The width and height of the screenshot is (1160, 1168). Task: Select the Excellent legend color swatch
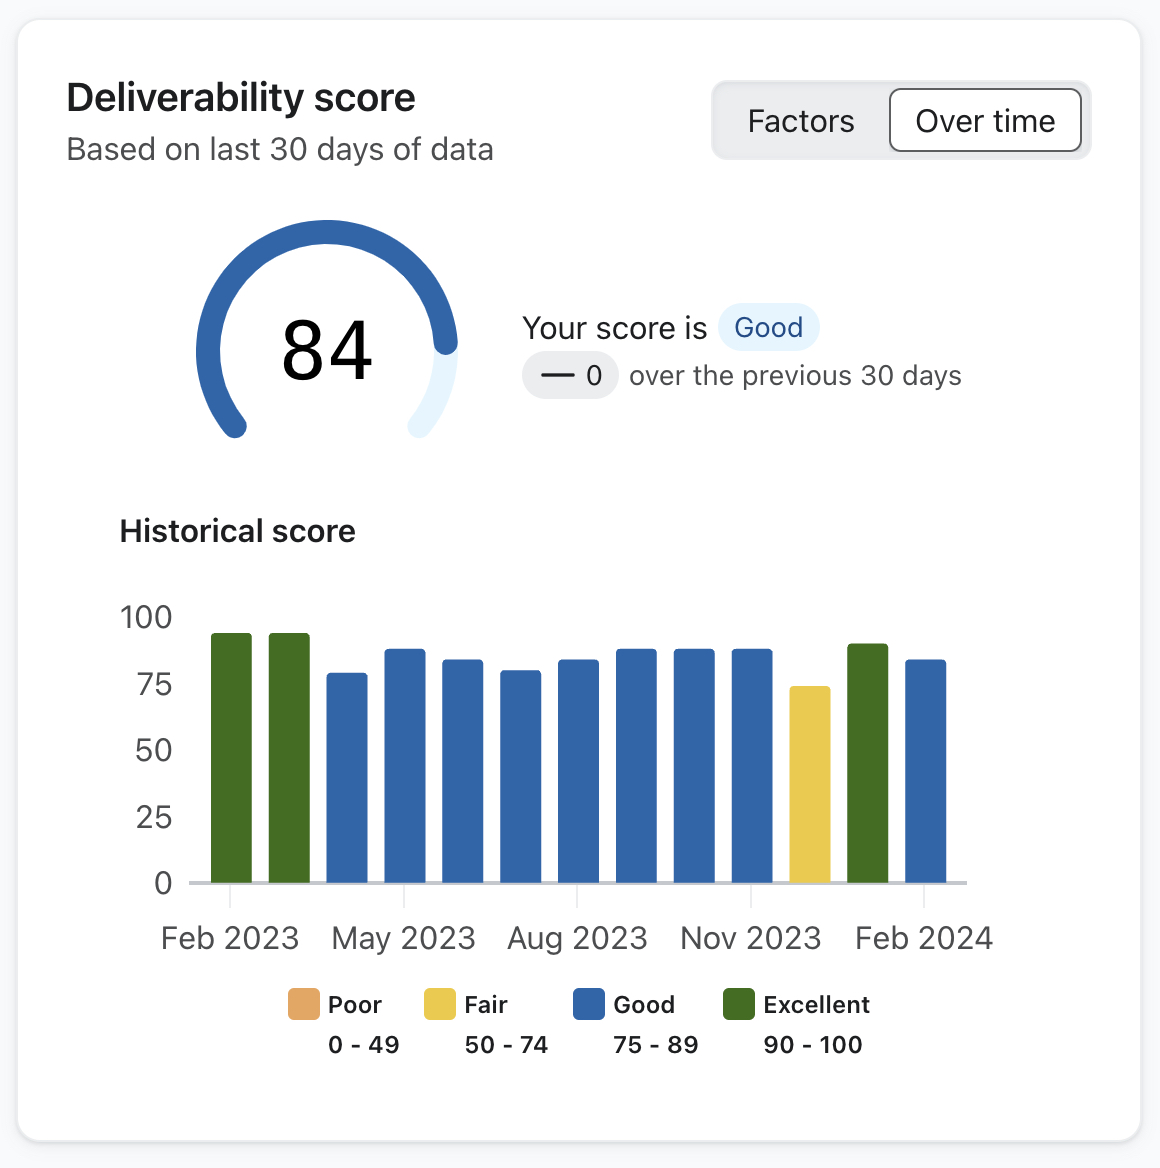point(739,1004)
